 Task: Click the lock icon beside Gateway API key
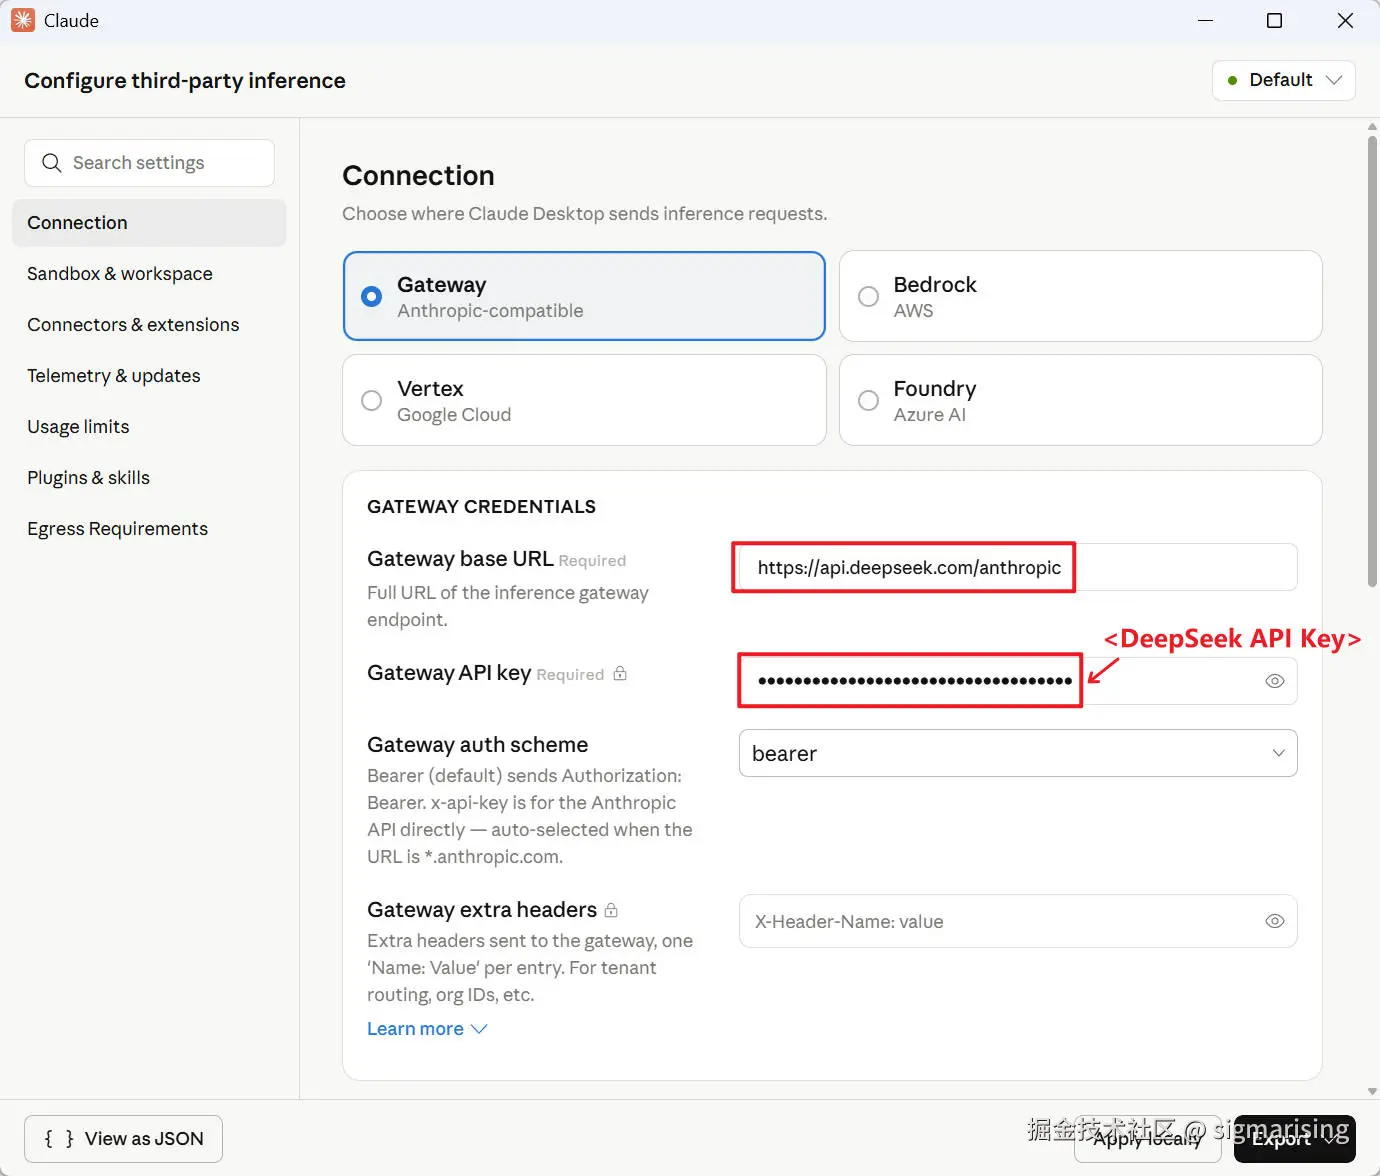pyautogui.click(x=620, y=673)
